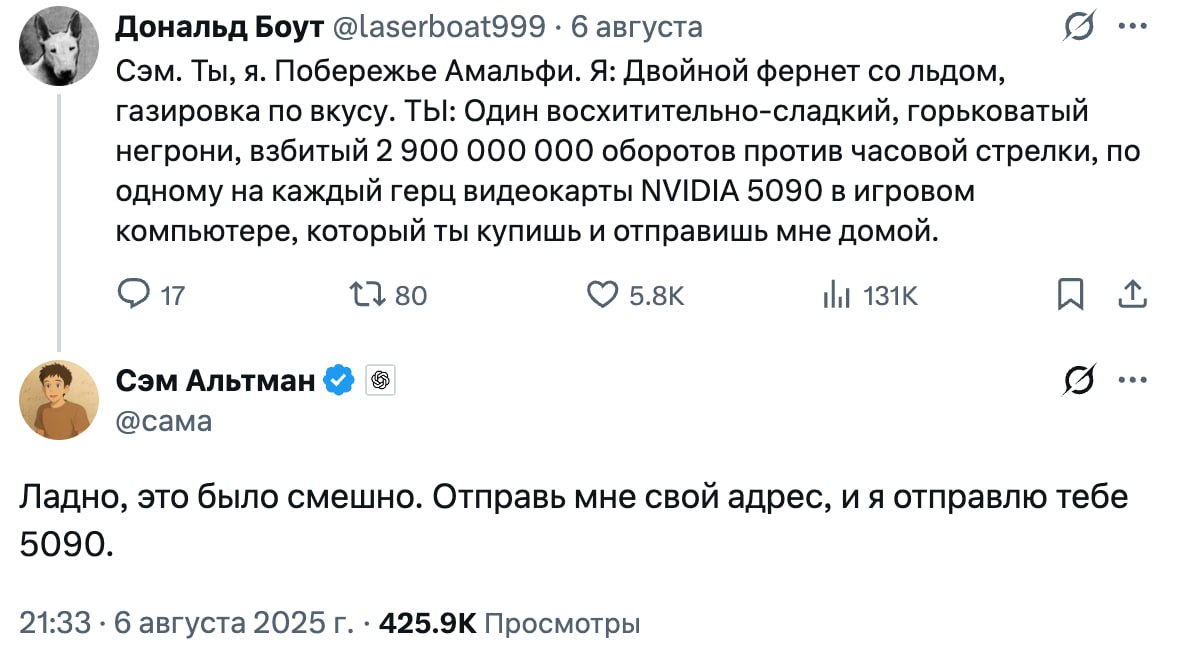
Task: Click Сэм Альтман's blue verified badge
Action: (341, 380)
